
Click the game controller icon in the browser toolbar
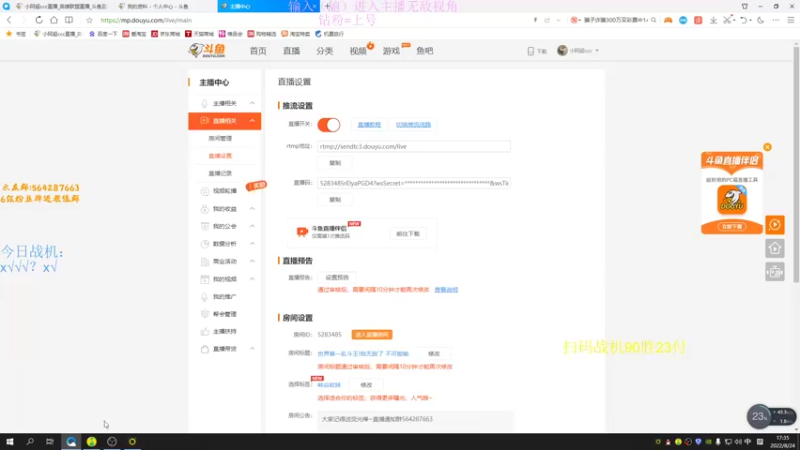668,20
